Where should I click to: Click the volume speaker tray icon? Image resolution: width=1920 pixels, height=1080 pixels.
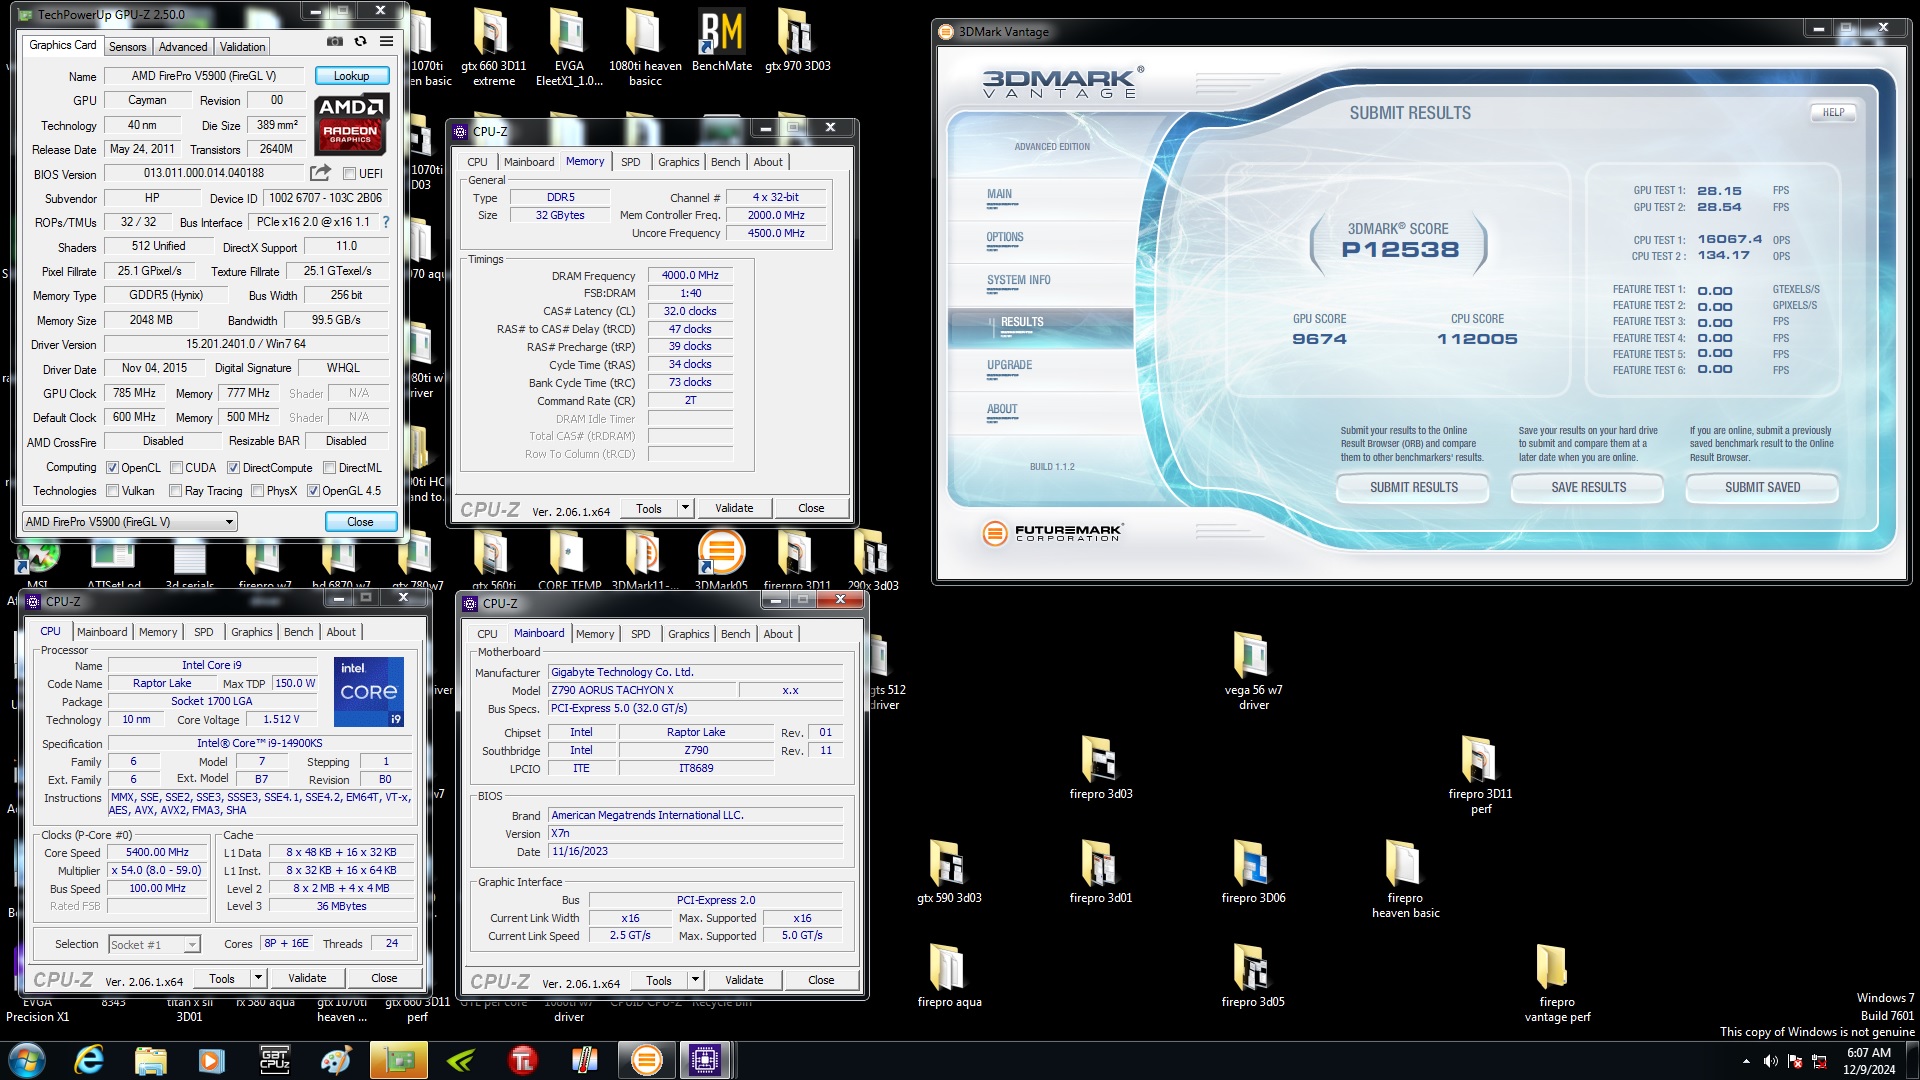(1770, 1061)
